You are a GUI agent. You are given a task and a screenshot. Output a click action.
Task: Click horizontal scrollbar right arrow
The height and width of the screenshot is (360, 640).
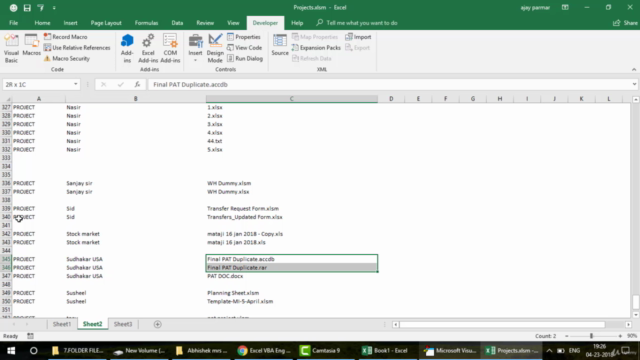click(629, 324)
